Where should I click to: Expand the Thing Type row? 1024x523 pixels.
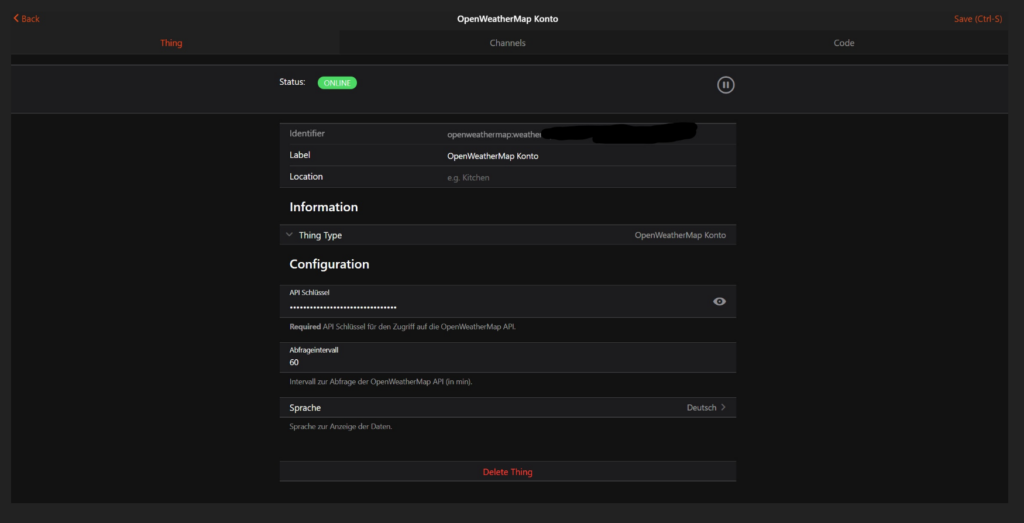[x=507, y=235]
